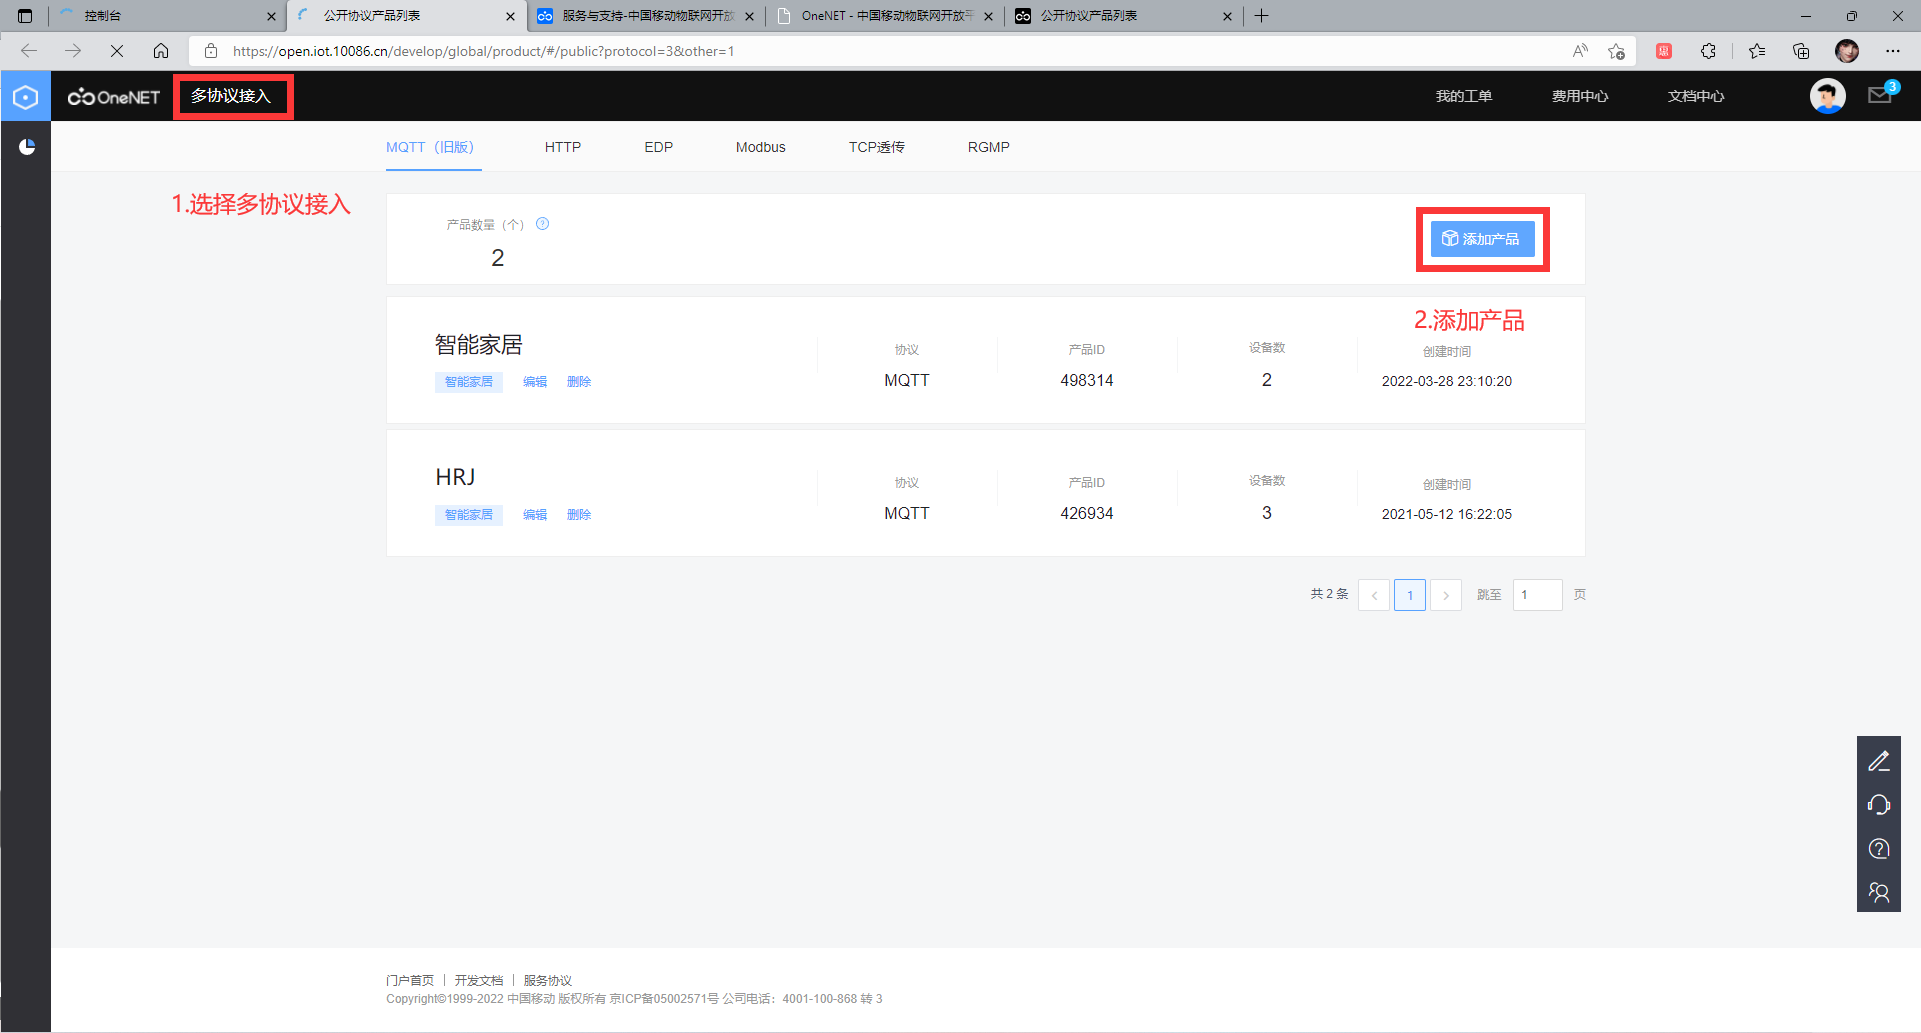Screen dimensions: 1921x1033
Task: Open the 服务协议 footer link
Action: point(548,980)
